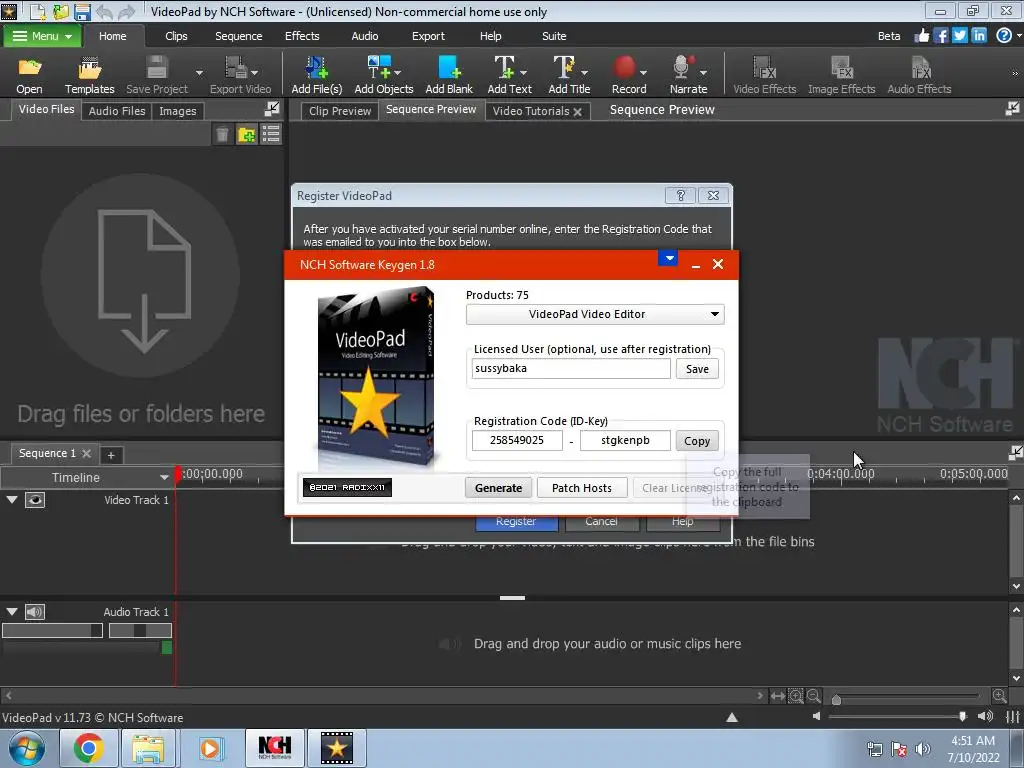Click the Export Video toolbar icon
Image resolution: width=1024 pixels, height=768 pixels.
[236, 67]
